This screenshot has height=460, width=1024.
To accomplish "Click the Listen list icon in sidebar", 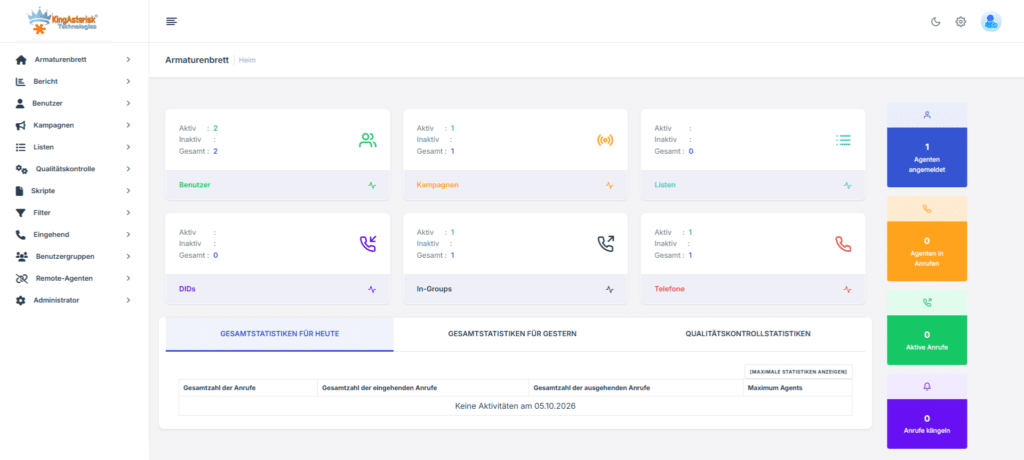I will pyautogui.click(x=20, y=147).
